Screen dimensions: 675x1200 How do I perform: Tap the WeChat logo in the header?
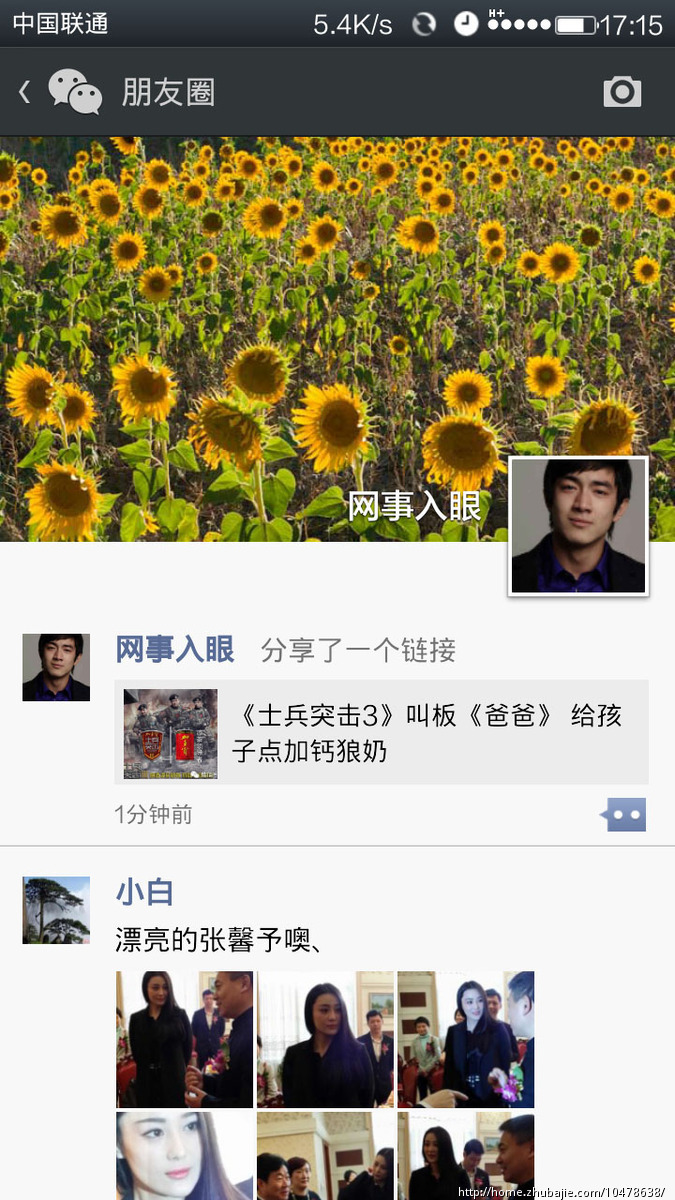click(x=75, y=92)
